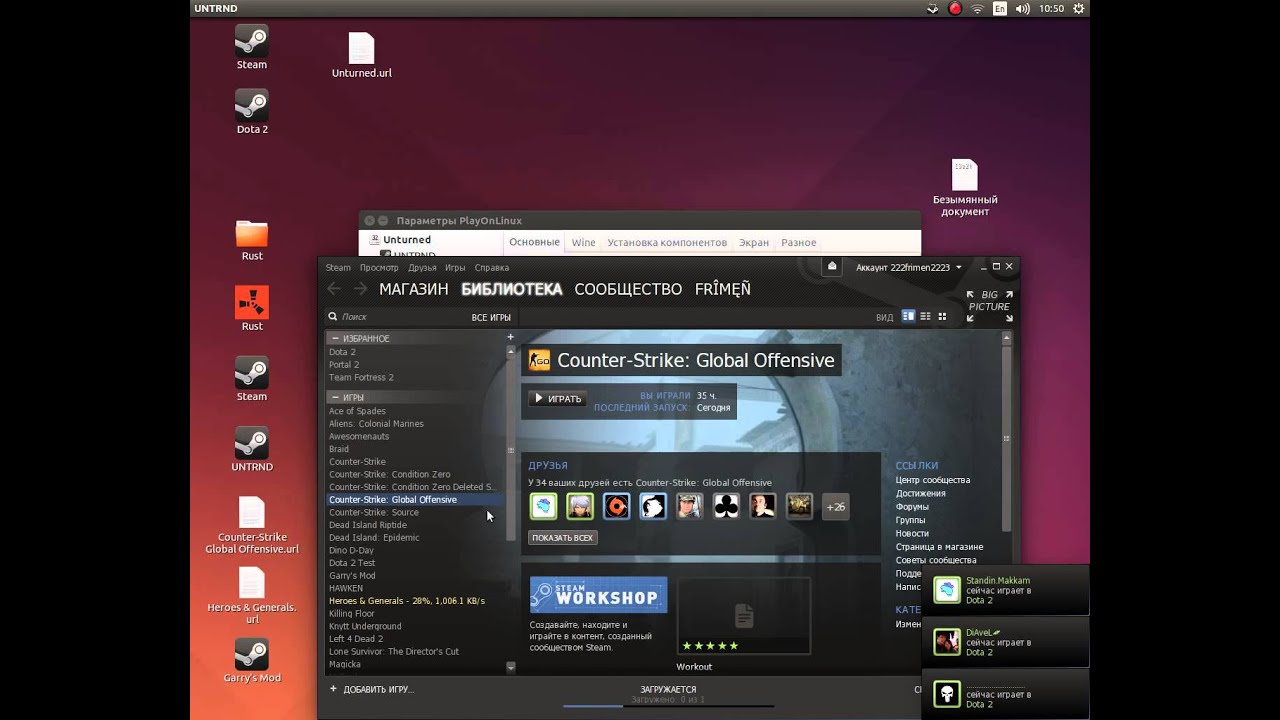Open the Workout workshop item thumbnail
The width and height of the screenshot is (1280, 720).
click(743, 616)
